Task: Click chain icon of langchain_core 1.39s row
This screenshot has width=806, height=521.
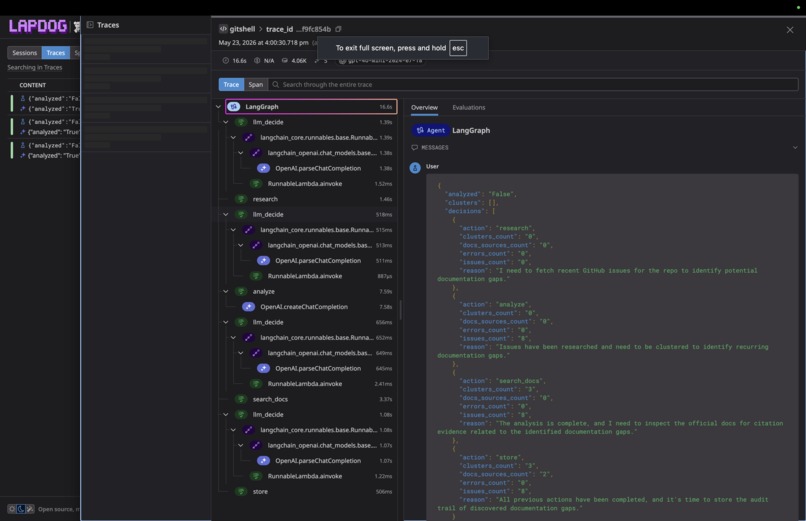Action: click(x=249, y=138)
